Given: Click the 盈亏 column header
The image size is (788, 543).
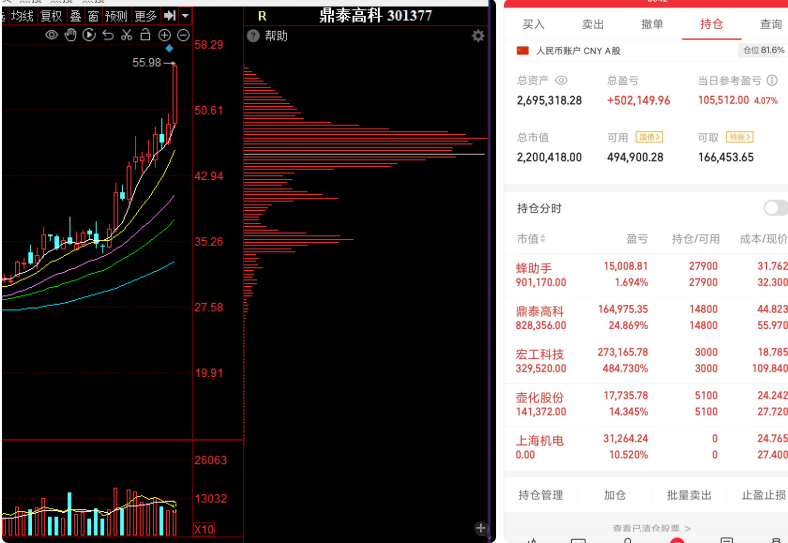Looking at the screenshot, I should 637,239.
